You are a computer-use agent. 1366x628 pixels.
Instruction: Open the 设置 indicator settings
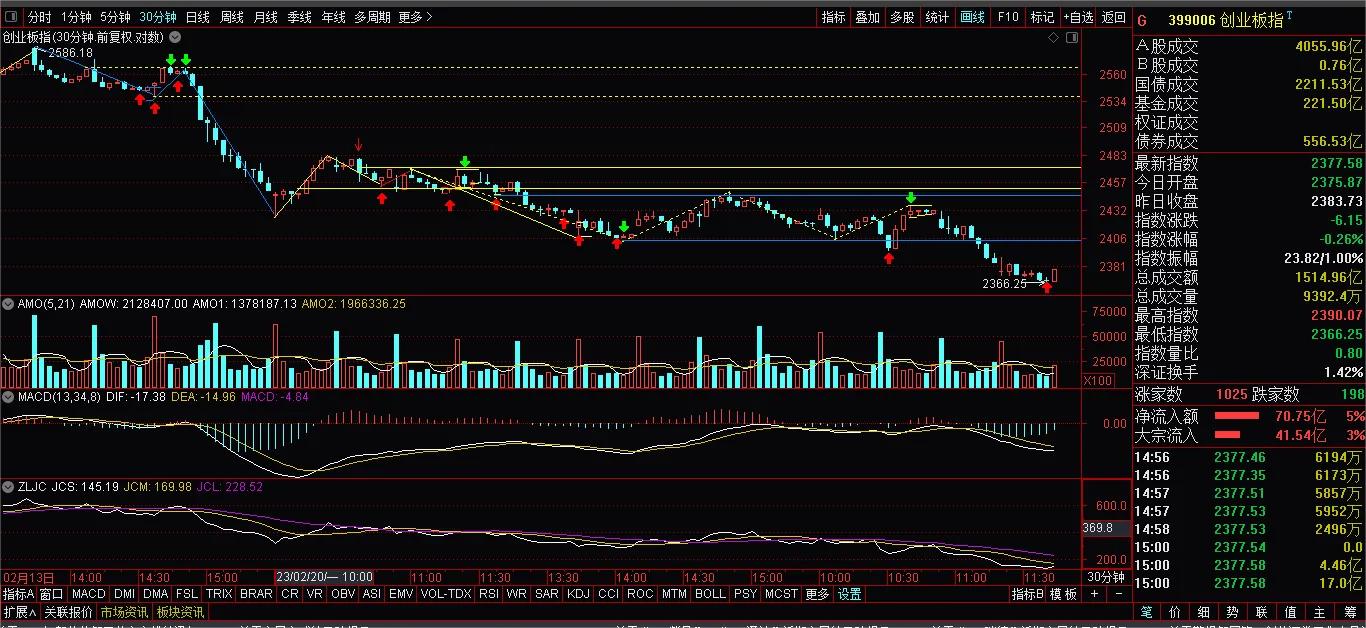pos(850,594)
